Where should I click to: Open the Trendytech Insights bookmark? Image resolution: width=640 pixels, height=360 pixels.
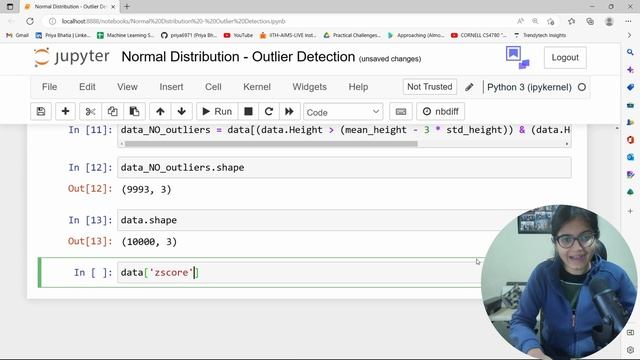[540, 36]
